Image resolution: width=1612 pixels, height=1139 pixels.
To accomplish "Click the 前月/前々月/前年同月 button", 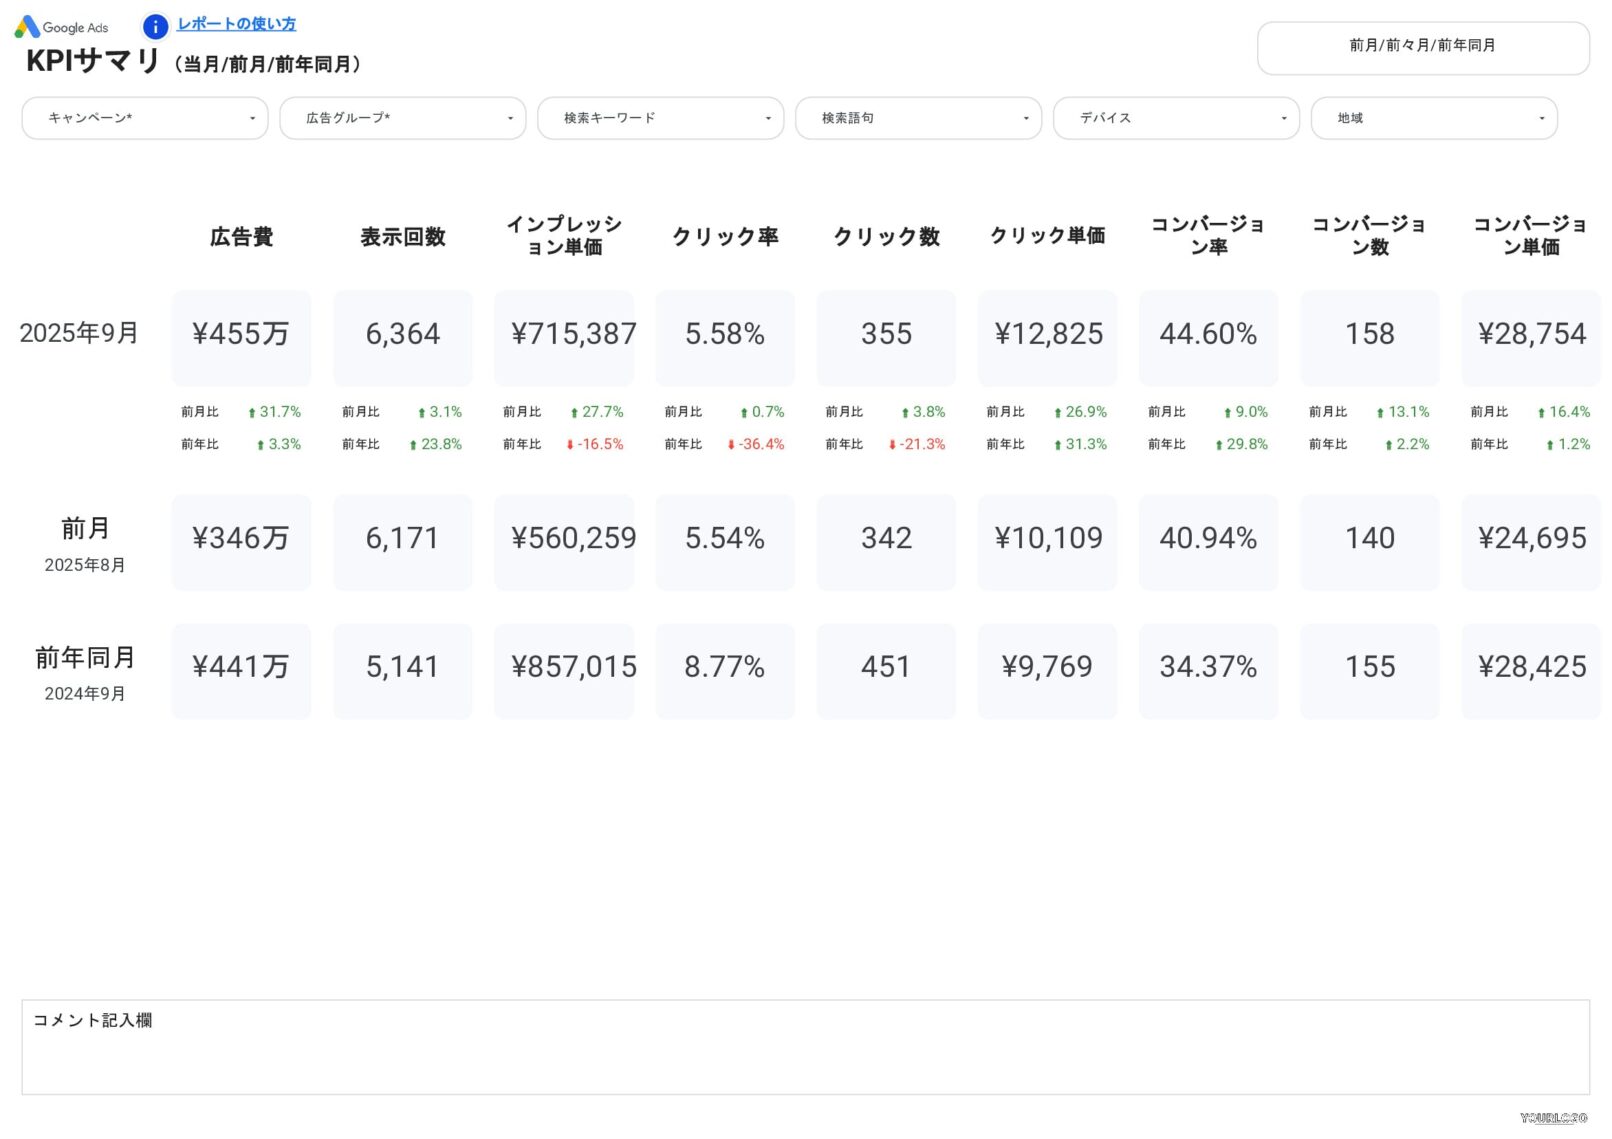I will coord(1421,46).
